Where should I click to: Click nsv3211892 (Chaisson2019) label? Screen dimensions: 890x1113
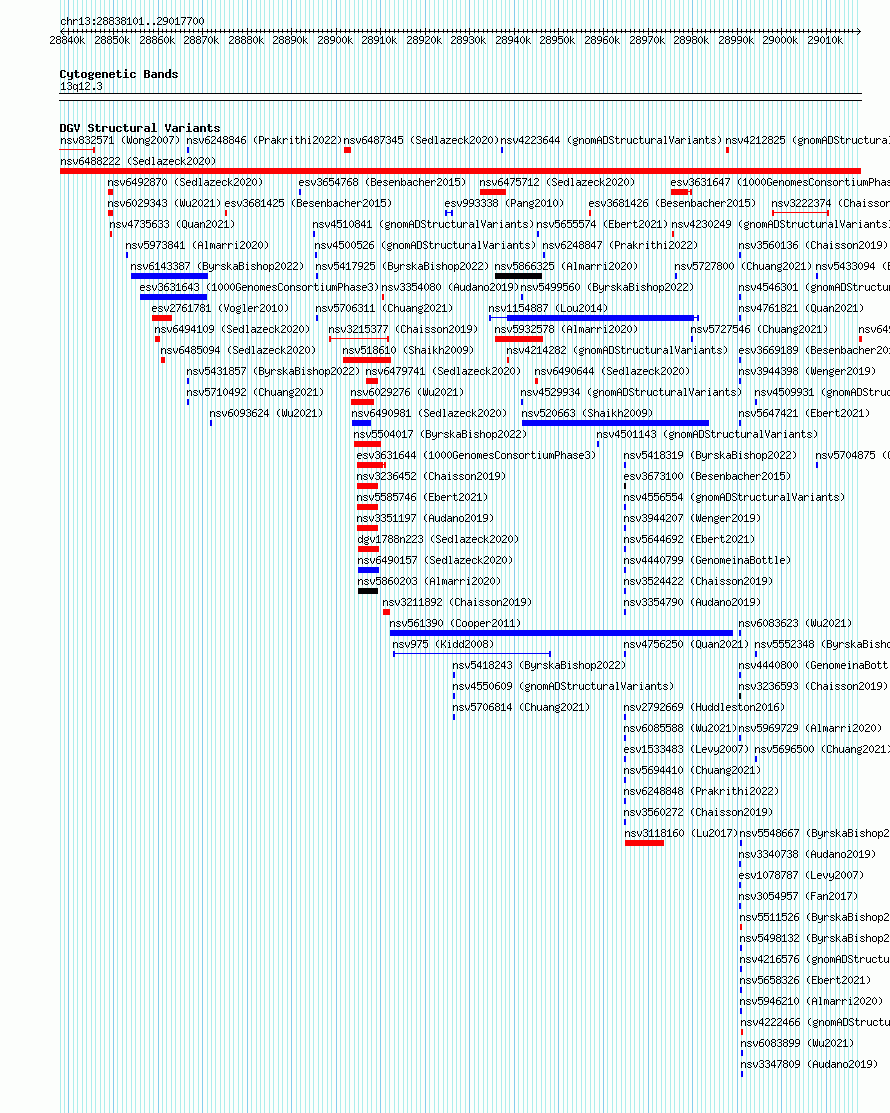pyautogui.click(x=457, y=602)
